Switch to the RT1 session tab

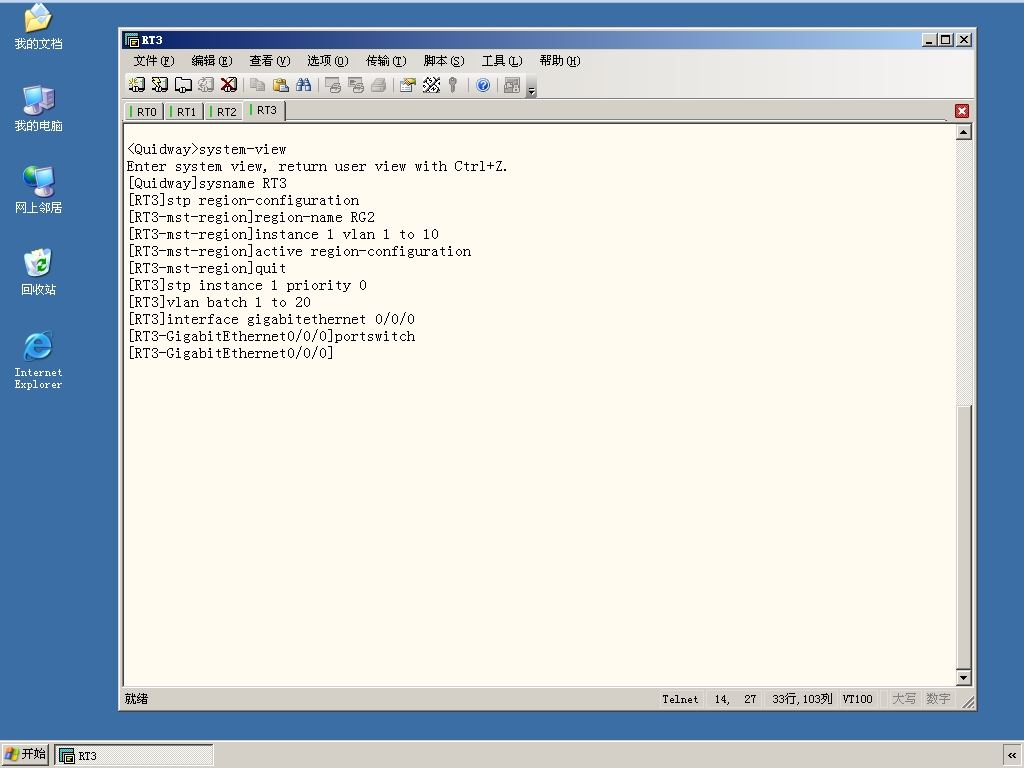[x=184, y=112]
